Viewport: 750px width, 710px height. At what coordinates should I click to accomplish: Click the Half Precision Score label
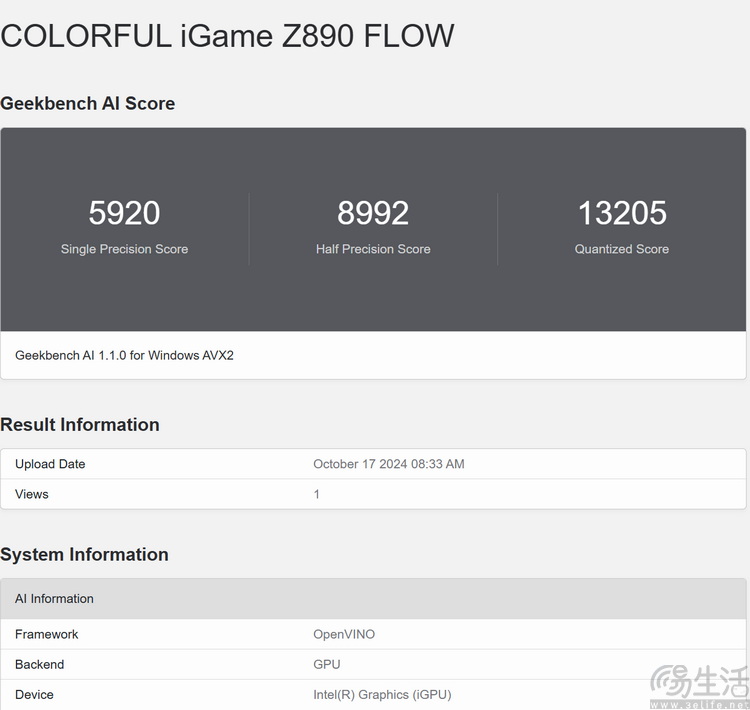click(373, 249)
